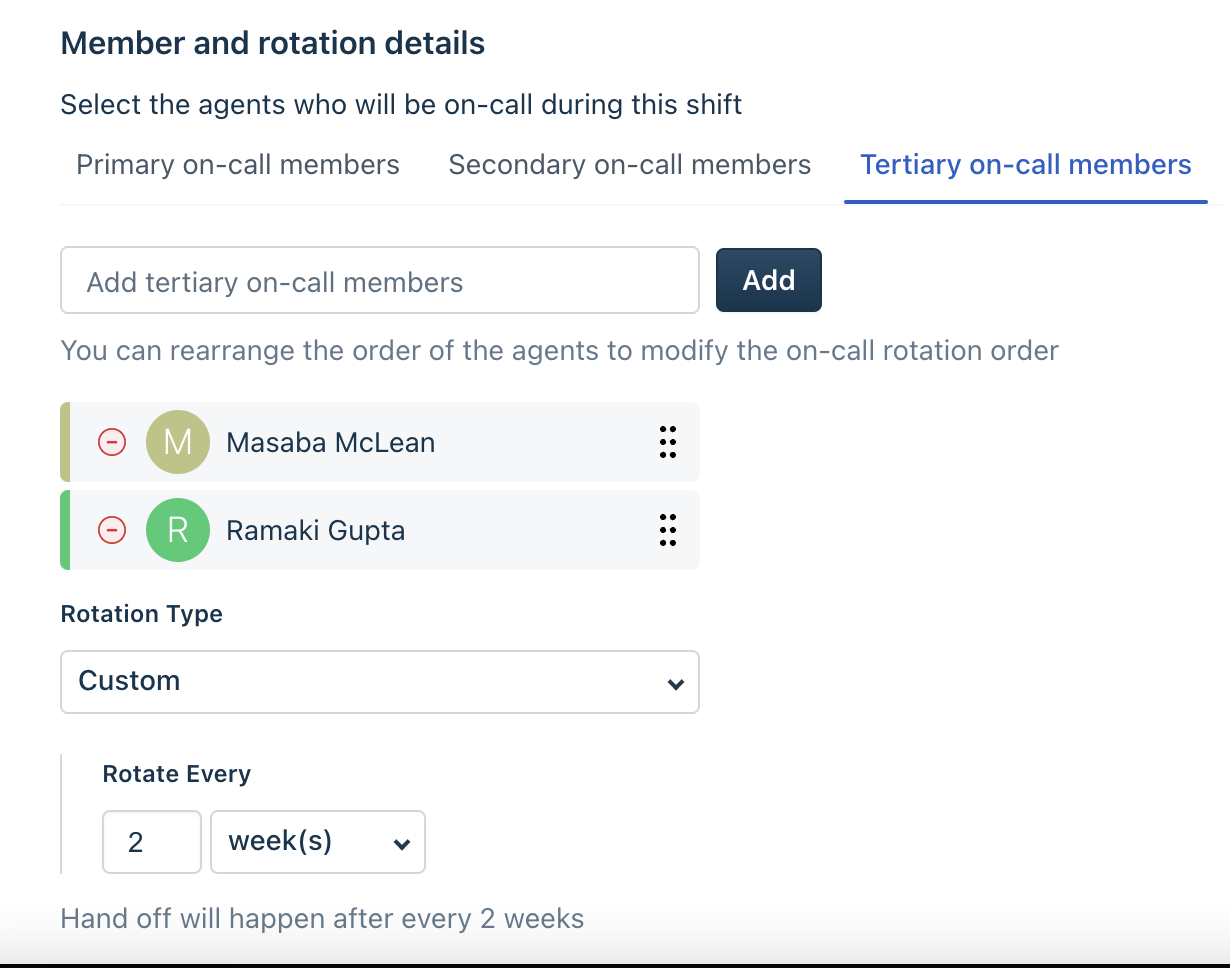The height and width of the screenshot is (968, 1230).
Task: Click the green color bar beside Ramaki Gupta
Action: click(65, 530)
